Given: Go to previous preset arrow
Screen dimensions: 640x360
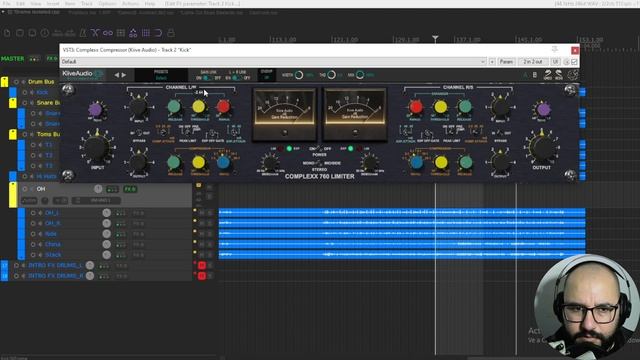Looking at the screenshot, I should [117, 75].
